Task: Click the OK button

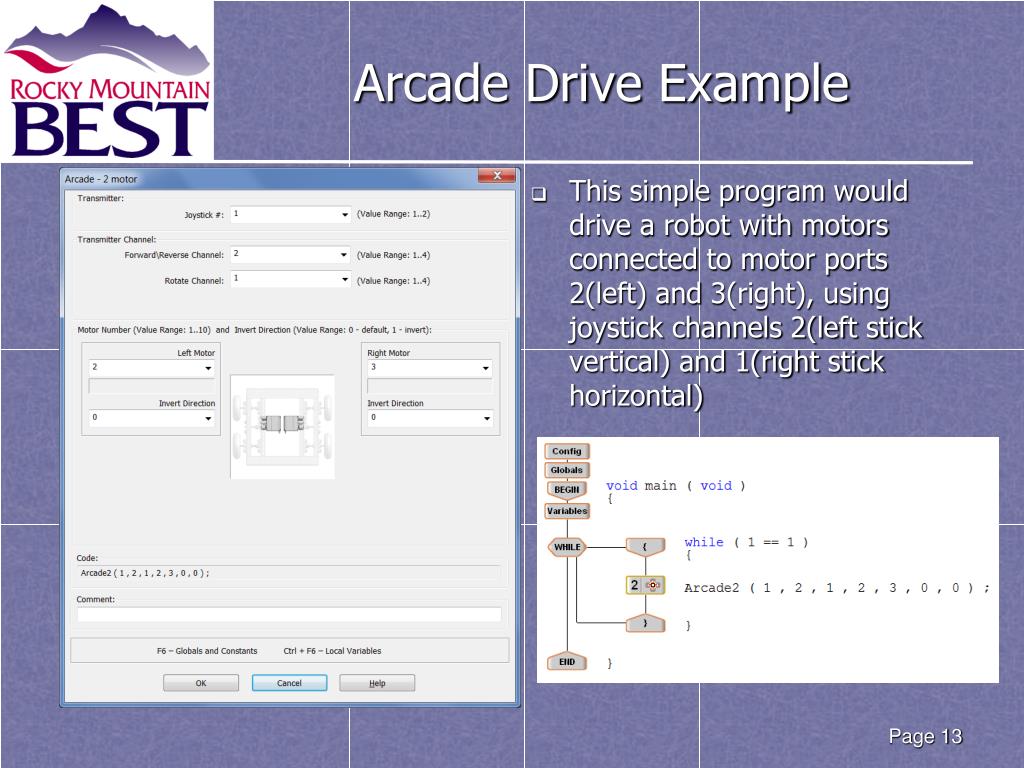Action: point(201,683)
